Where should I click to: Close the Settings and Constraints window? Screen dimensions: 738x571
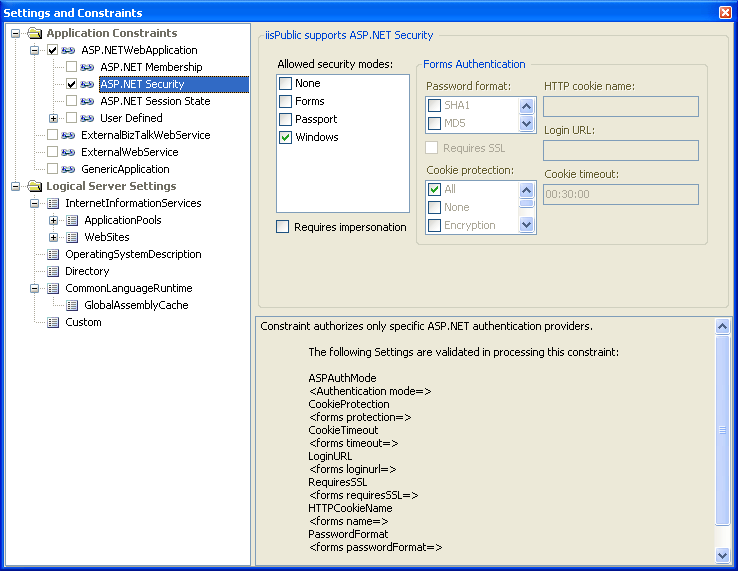tap(725, 12)
